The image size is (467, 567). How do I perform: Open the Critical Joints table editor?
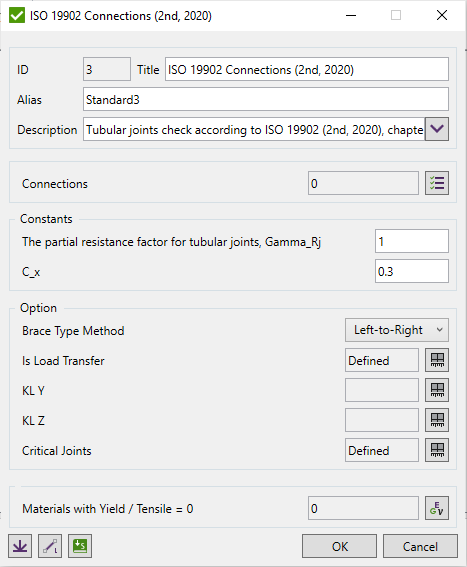click(437, 450)
